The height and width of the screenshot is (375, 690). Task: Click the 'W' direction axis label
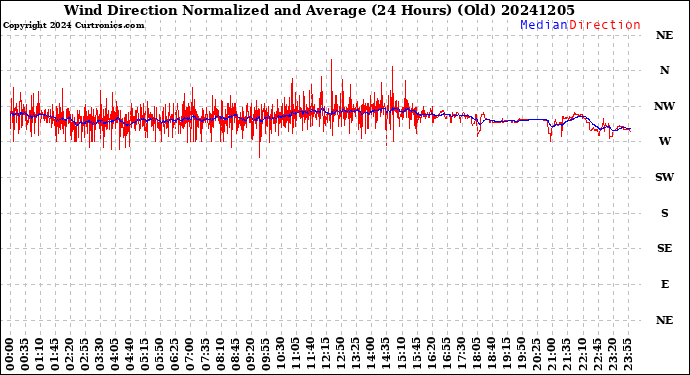point(664,141)
